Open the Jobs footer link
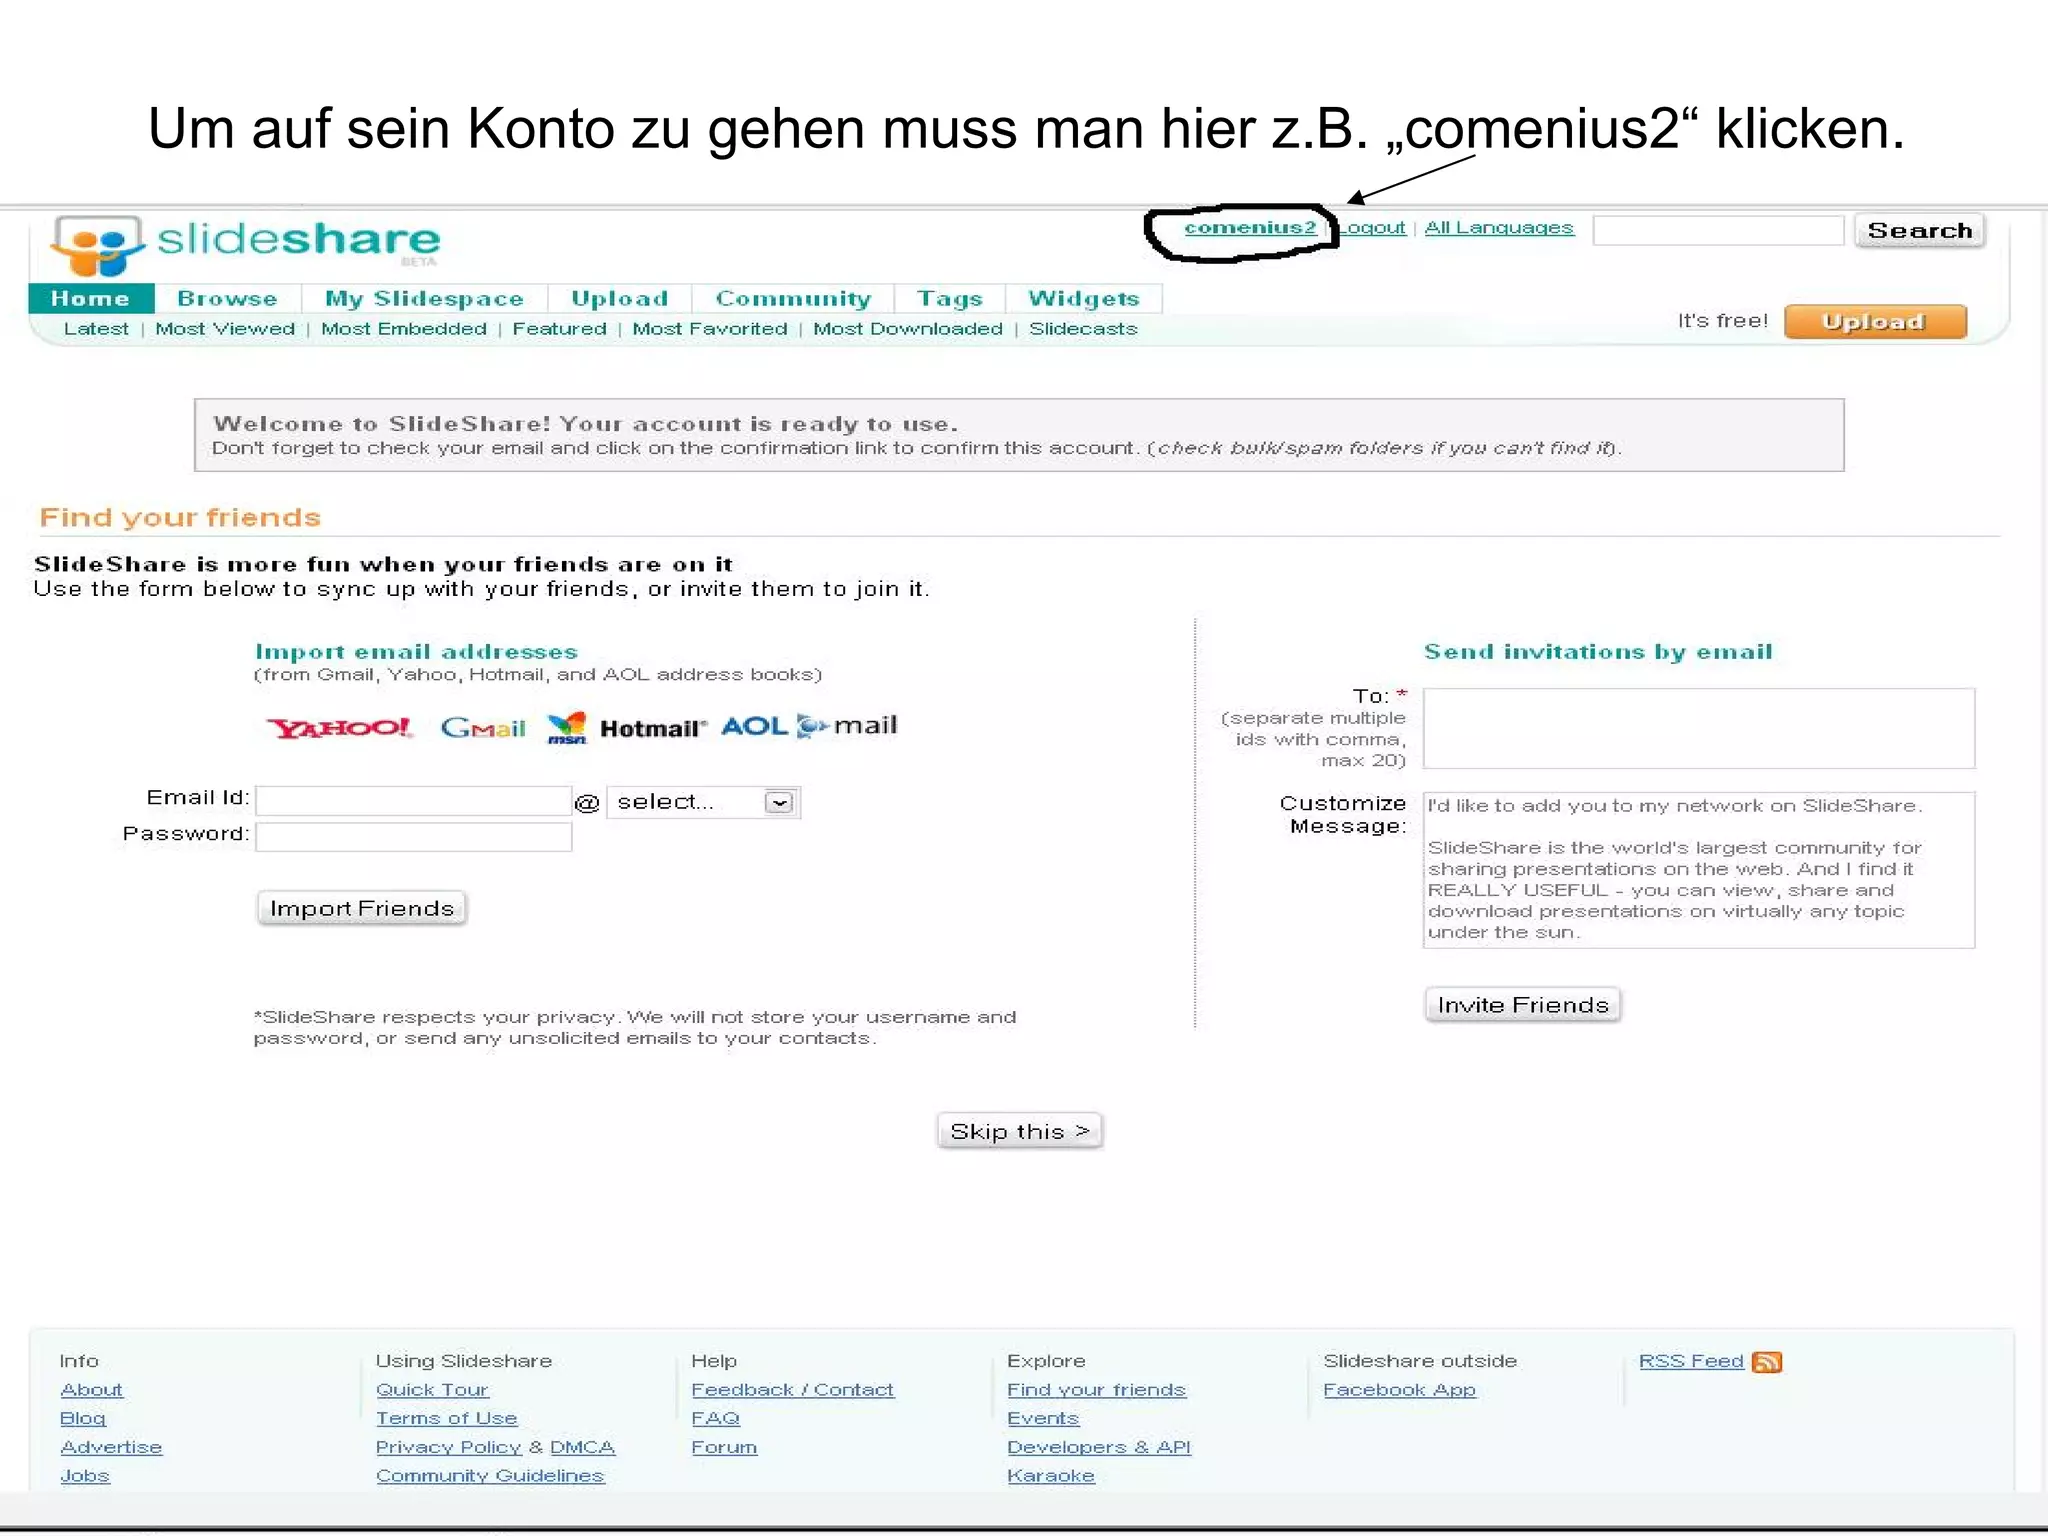Viewport: 2048px width, 1536px height. (85, 1476)
